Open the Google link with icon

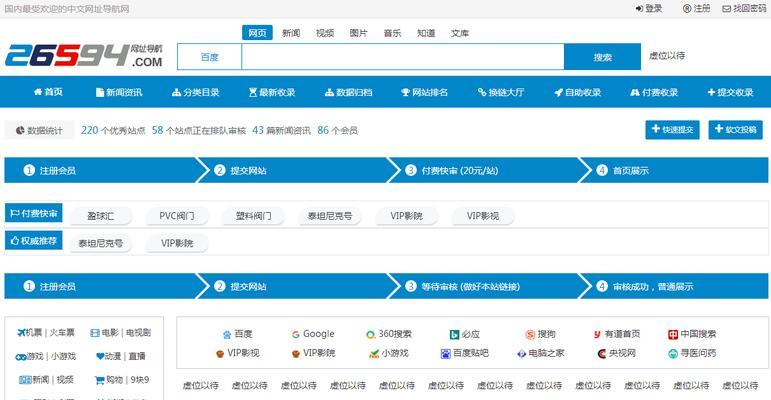(x=313, y=334)
